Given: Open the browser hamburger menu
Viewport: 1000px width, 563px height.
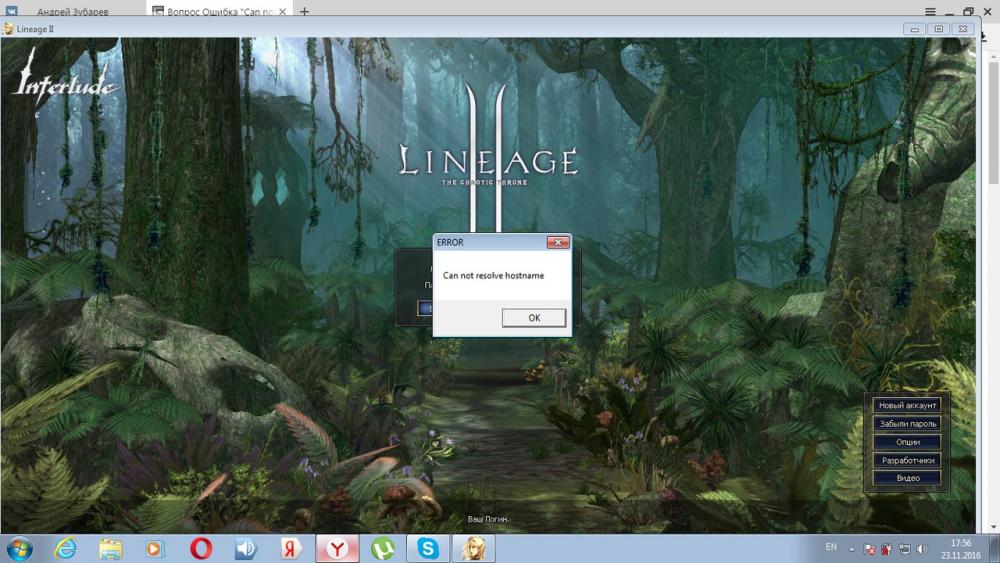Looking at the screenshot, I should click(931, 12).
